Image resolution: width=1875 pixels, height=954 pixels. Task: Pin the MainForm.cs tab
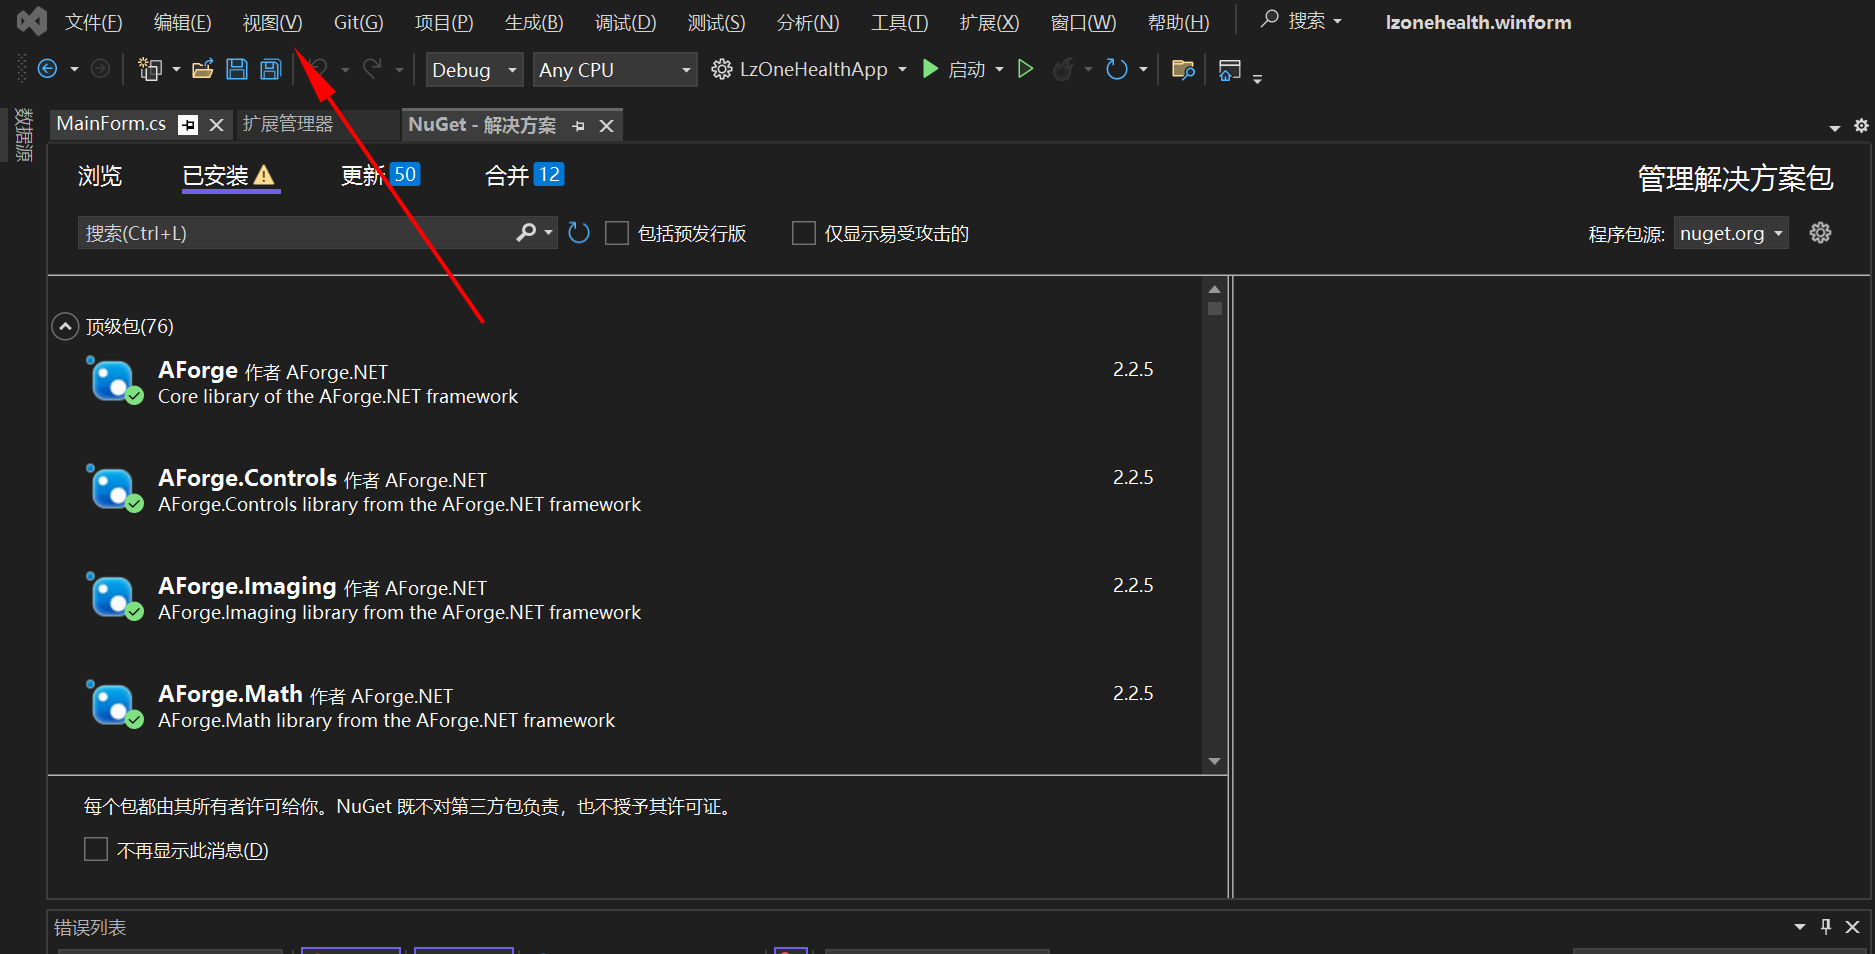pyautogui.click(x=188, y=125)
